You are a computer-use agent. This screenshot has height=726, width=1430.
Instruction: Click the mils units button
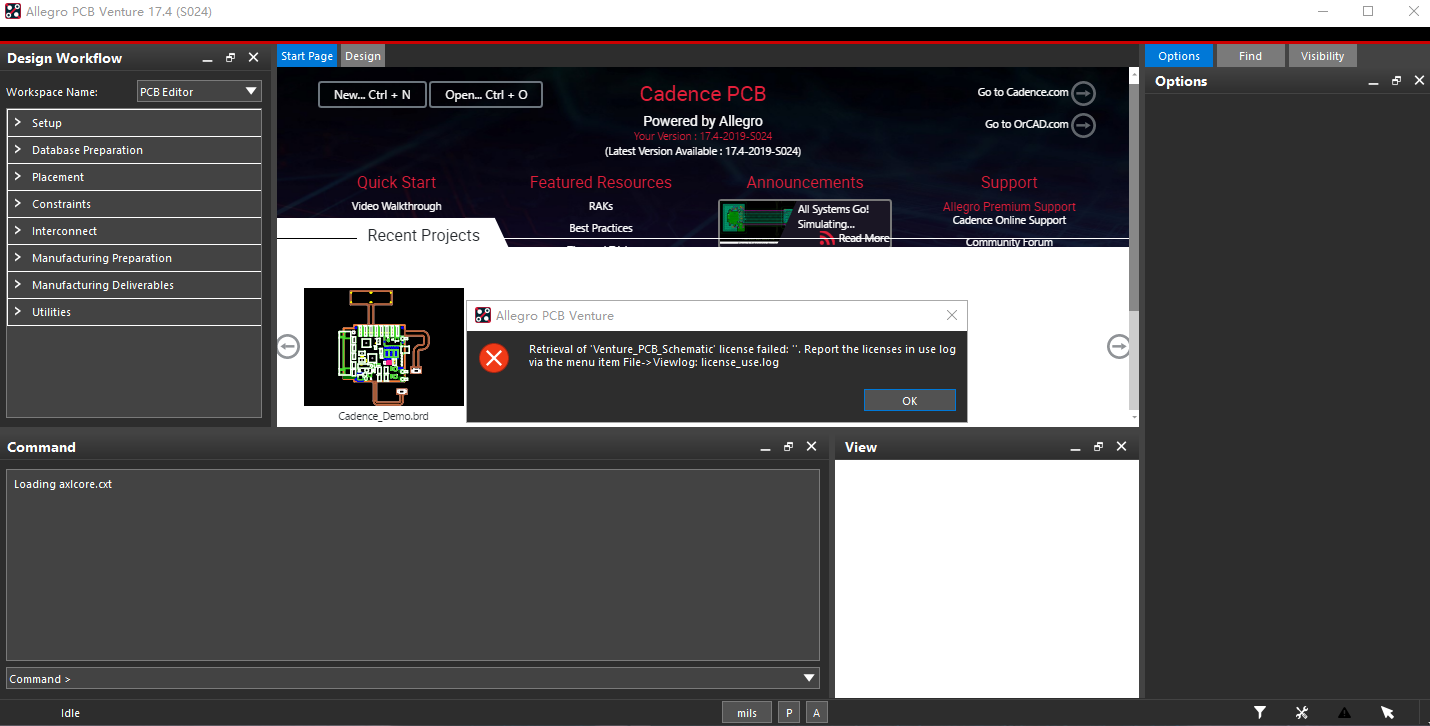pyautogui.click(x=747, y=713)
